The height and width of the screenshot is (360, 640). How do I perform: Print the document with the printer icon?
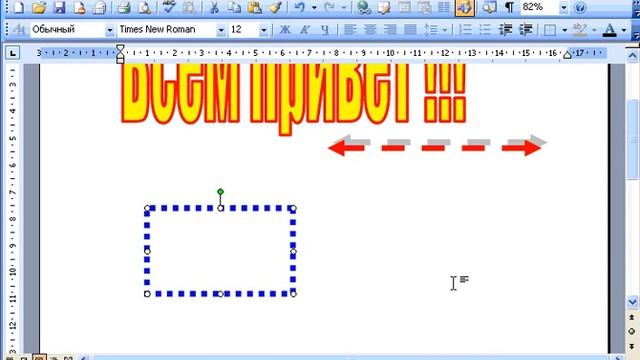(x=124, y=7)
